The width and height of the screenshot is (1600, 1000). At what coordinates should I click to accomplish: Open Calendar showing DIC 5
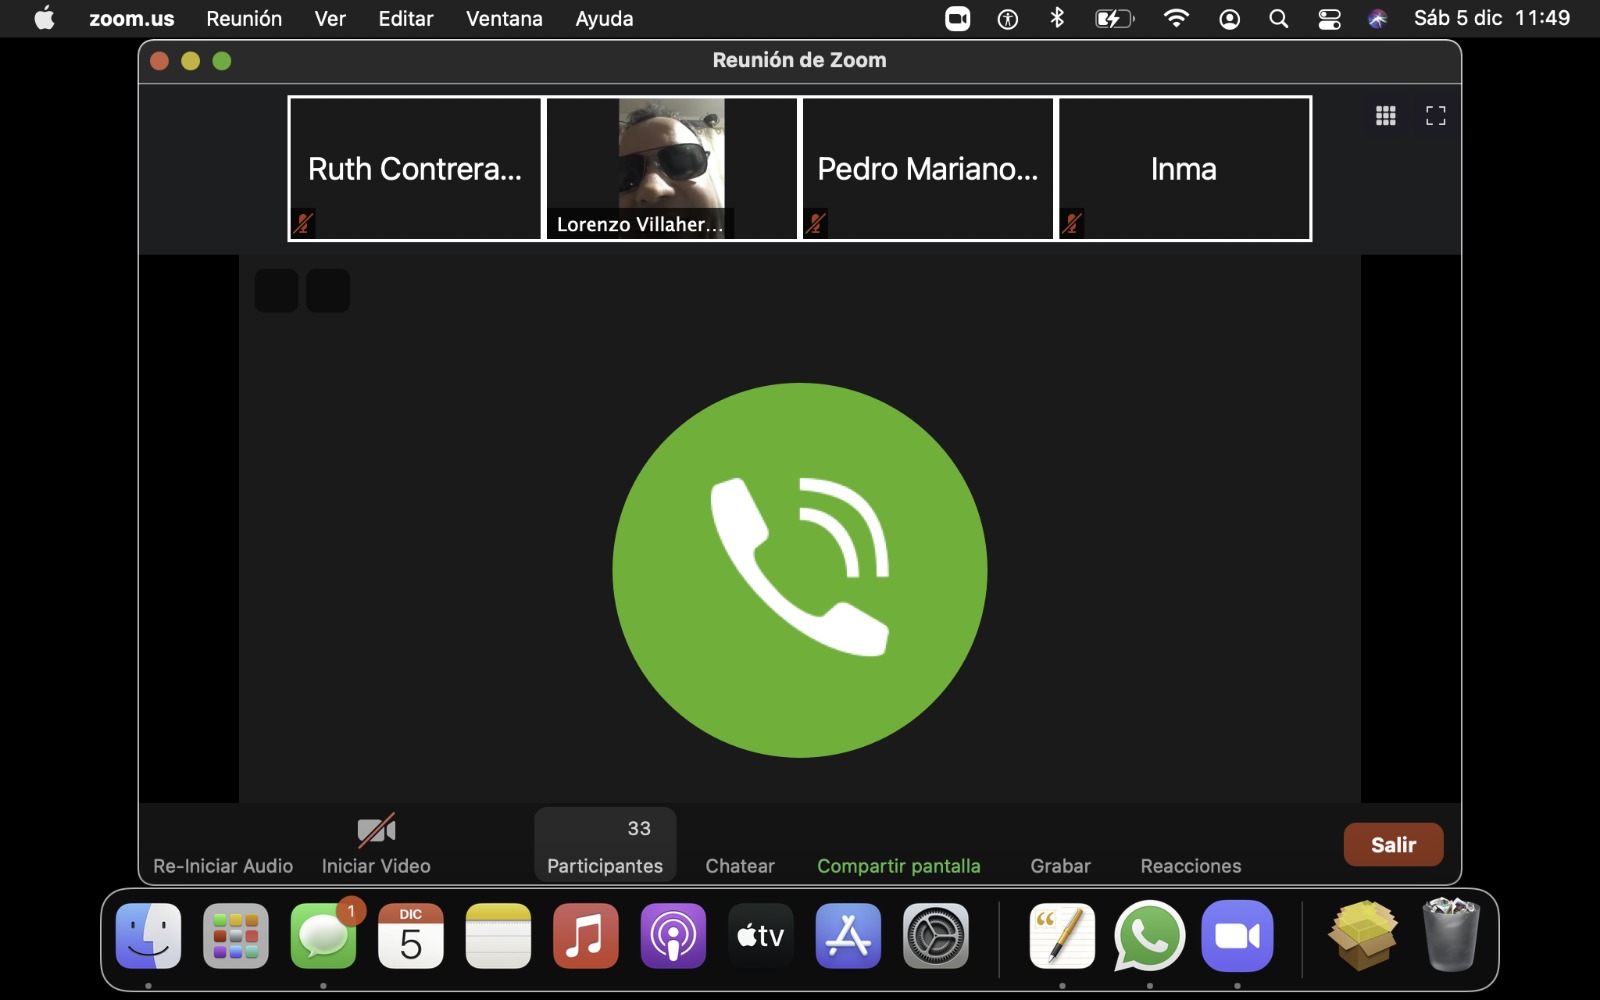coord(411,936)
